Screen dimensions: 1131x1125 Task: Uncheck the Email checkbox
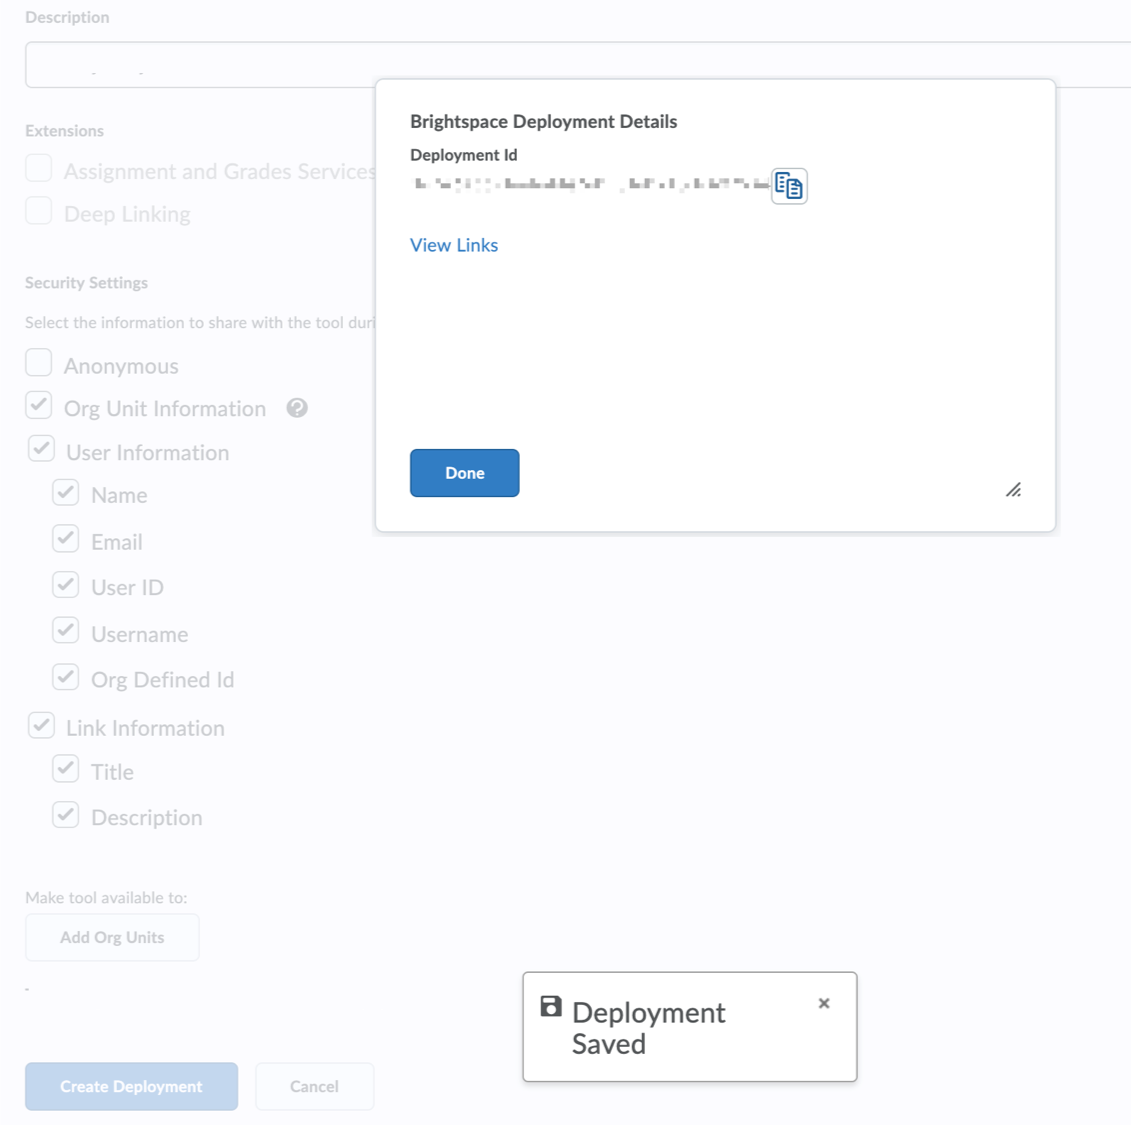66,539
